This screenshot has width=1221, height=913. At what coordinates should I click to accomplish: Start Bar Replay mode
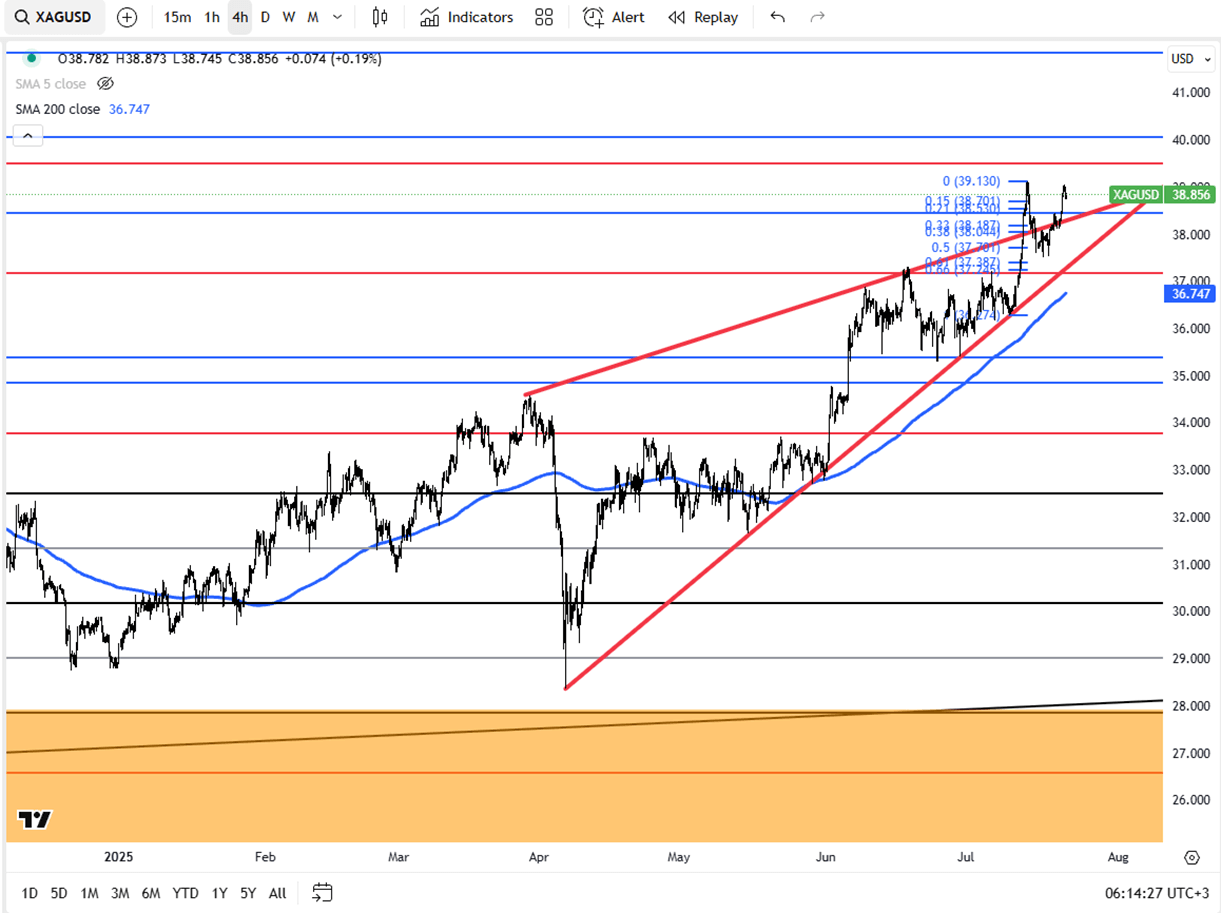click(703, 17)
